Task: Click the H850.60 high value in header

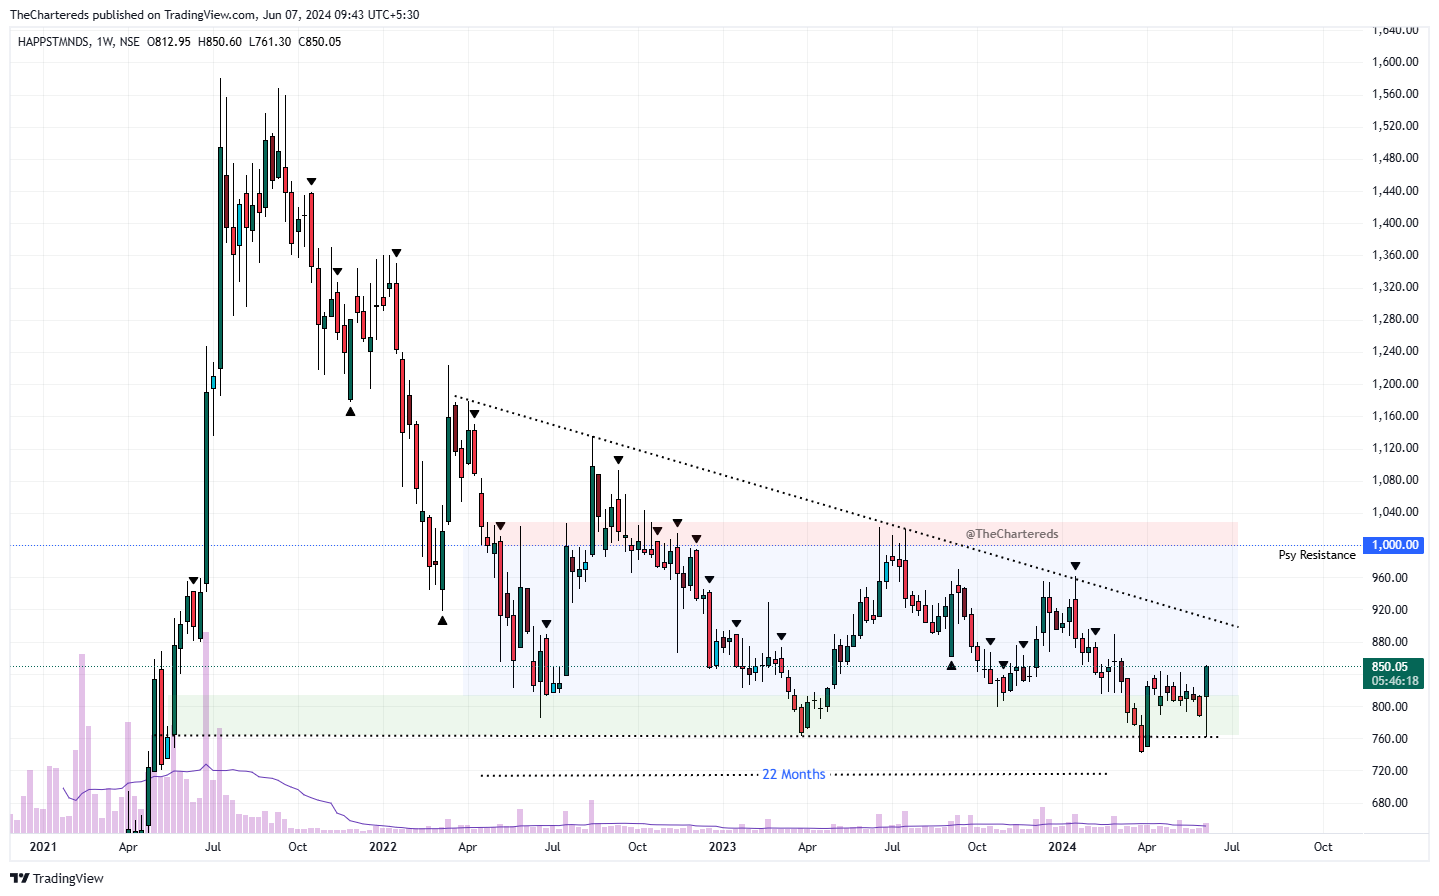Action: [x=220, y=42]
